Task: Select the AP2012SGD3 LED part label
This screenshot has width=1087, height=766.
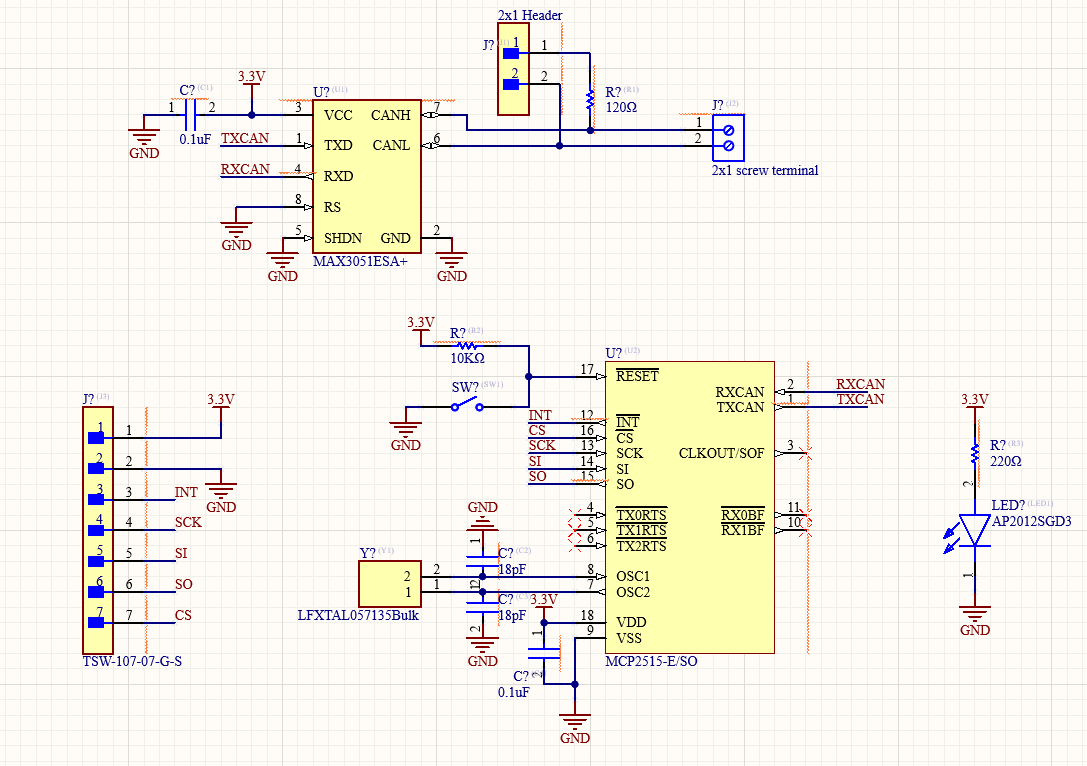Action: pyautogui.click(x=1032, y=521)
